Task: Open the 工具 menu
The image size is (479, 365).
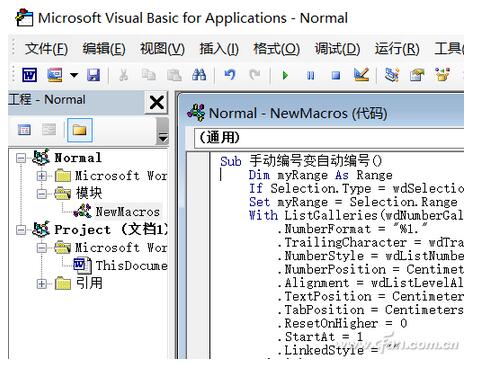Action: tap(449, 49)
